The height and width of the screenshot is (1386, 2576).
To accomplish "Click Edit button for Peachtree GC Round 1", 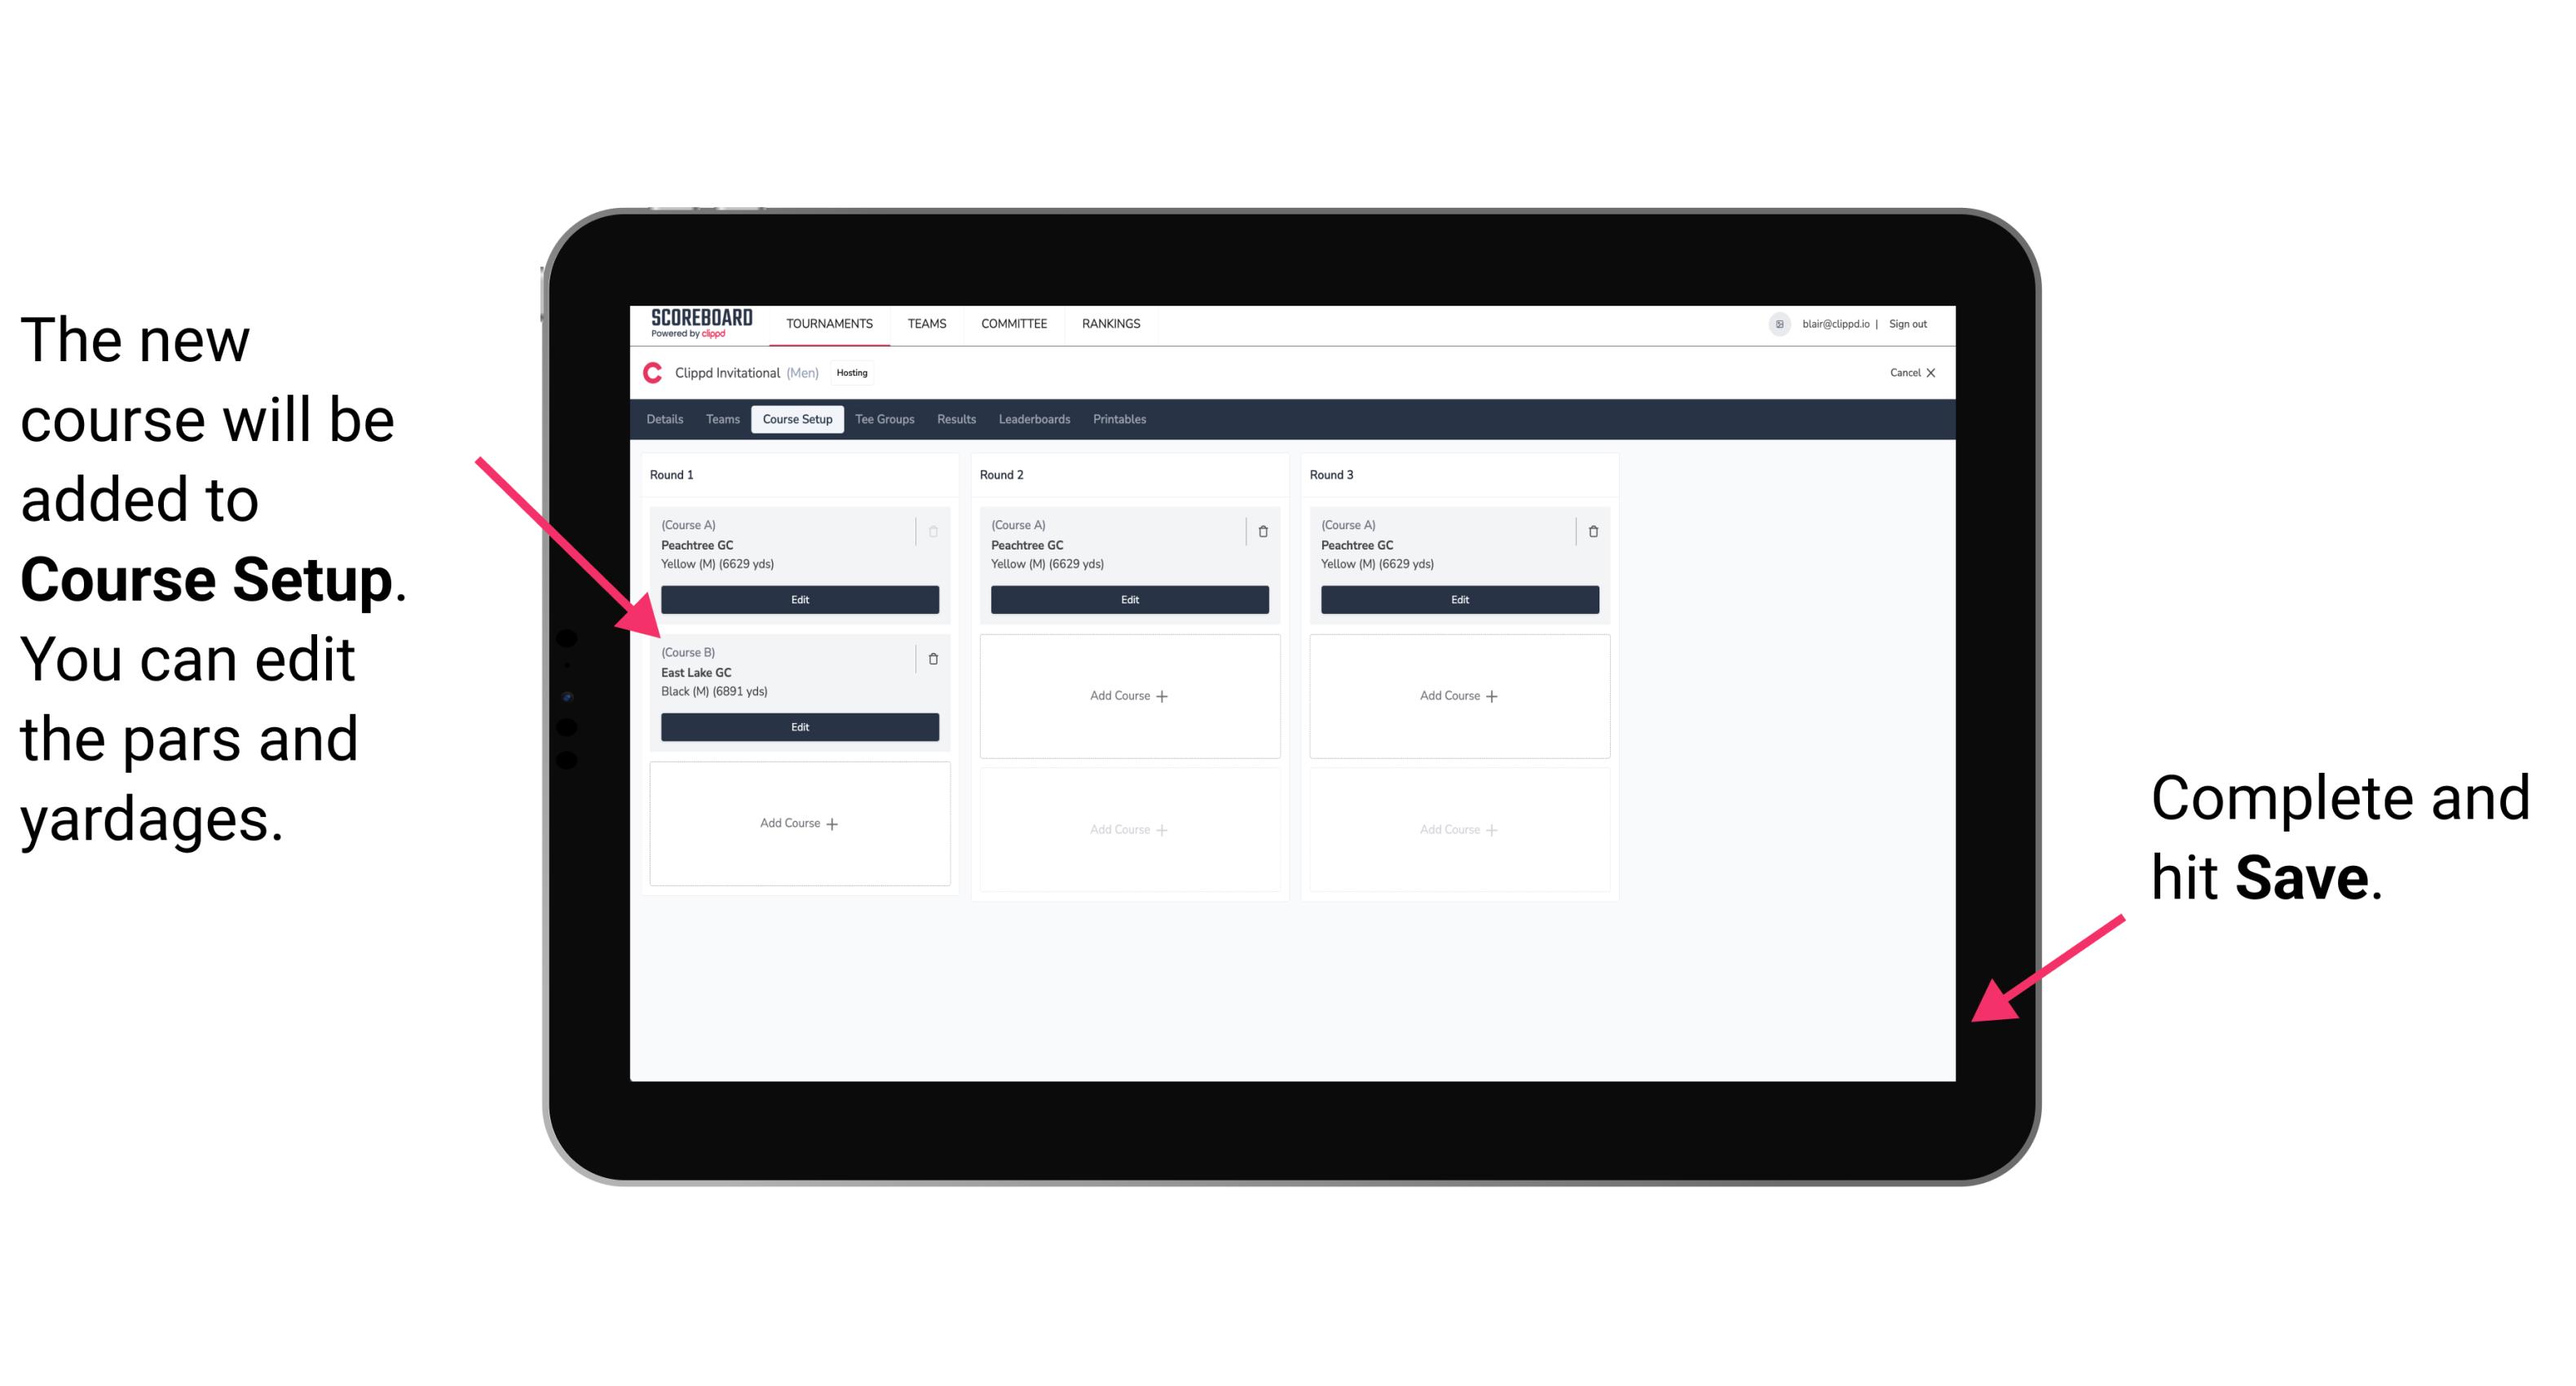I will click(800, 599).
